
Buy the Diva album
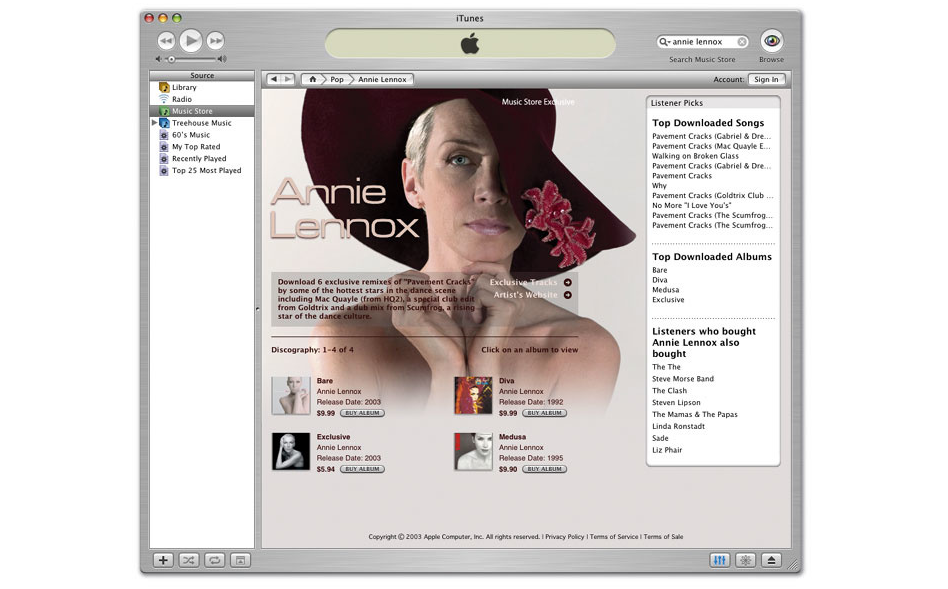pyautogui.click(x=545, y=413)
